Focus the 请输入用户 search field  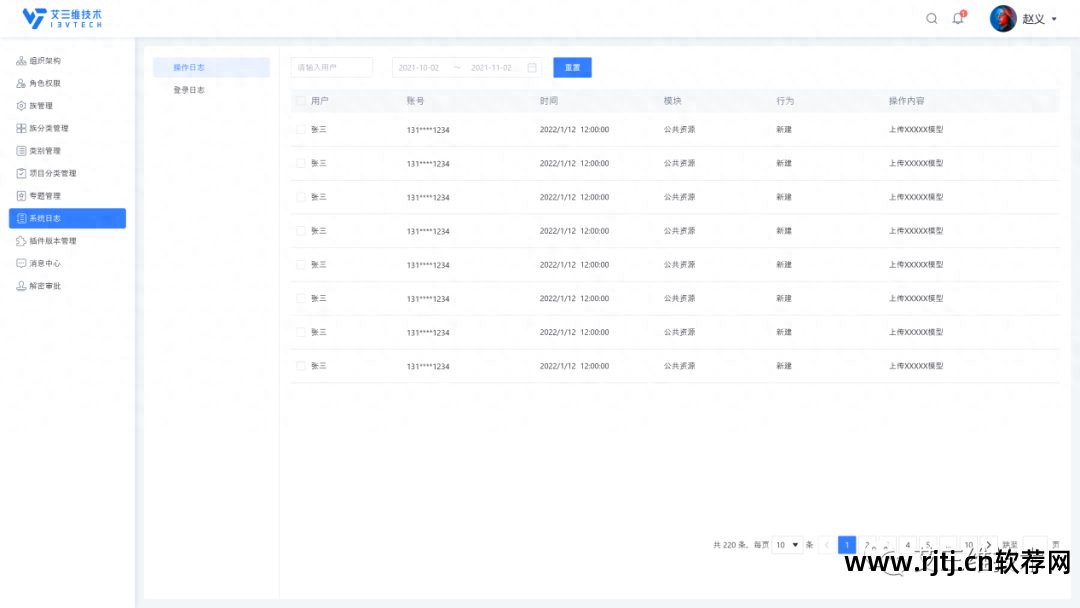pos(331,67)
